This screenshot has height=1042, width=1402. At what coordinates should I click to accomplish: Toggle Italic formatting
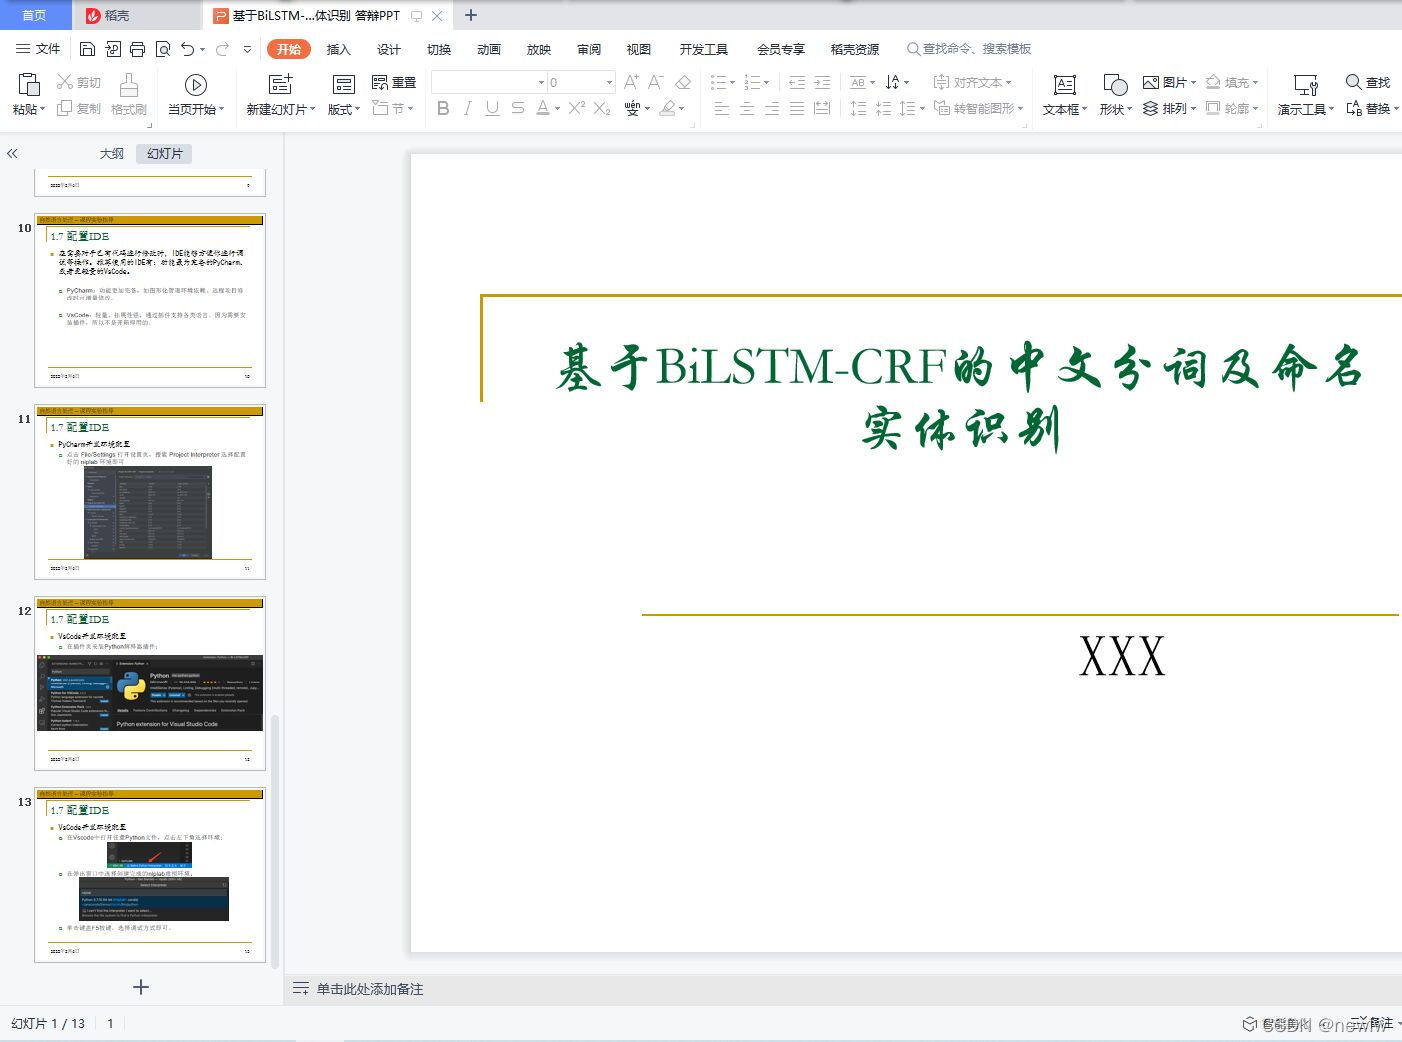pos(467,108)
